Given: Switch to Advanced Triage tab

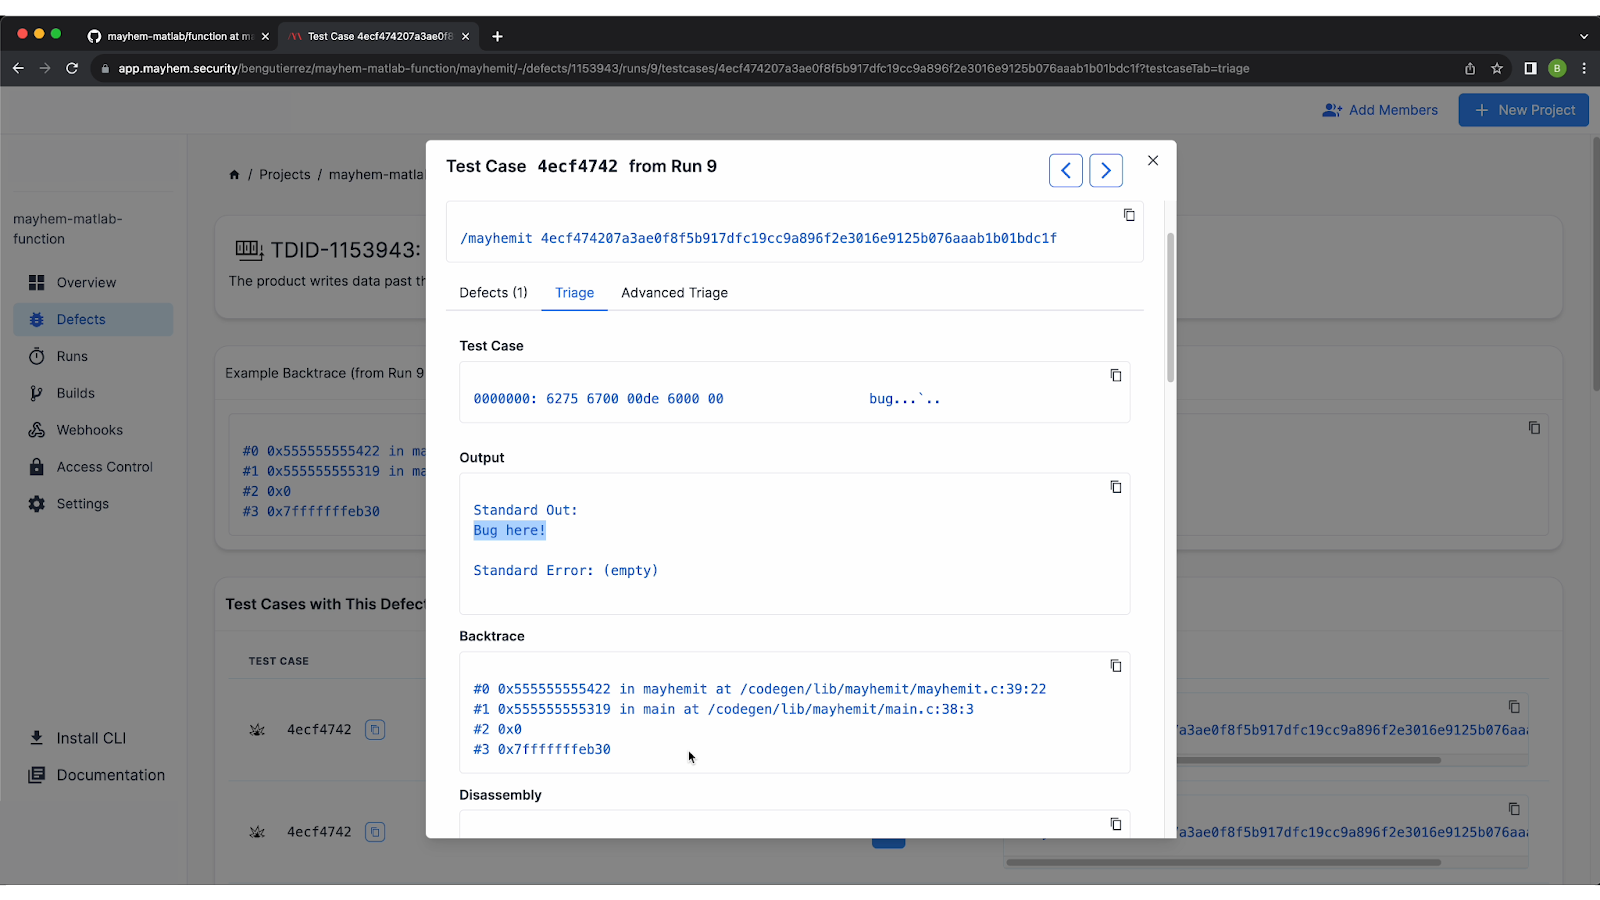Looking at the screenshot, I should point(675,293).
